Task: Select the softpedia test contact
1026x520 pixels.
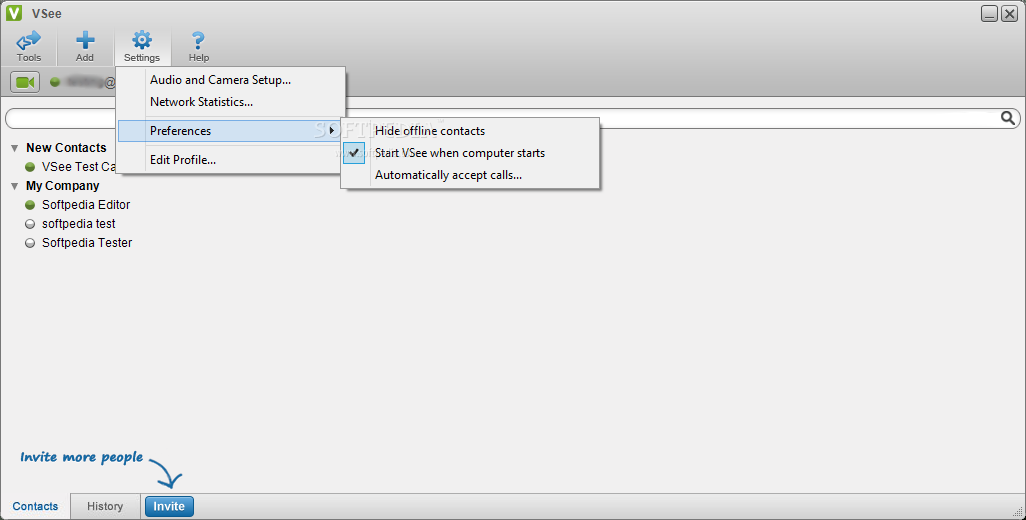Action: click(79, 224)
